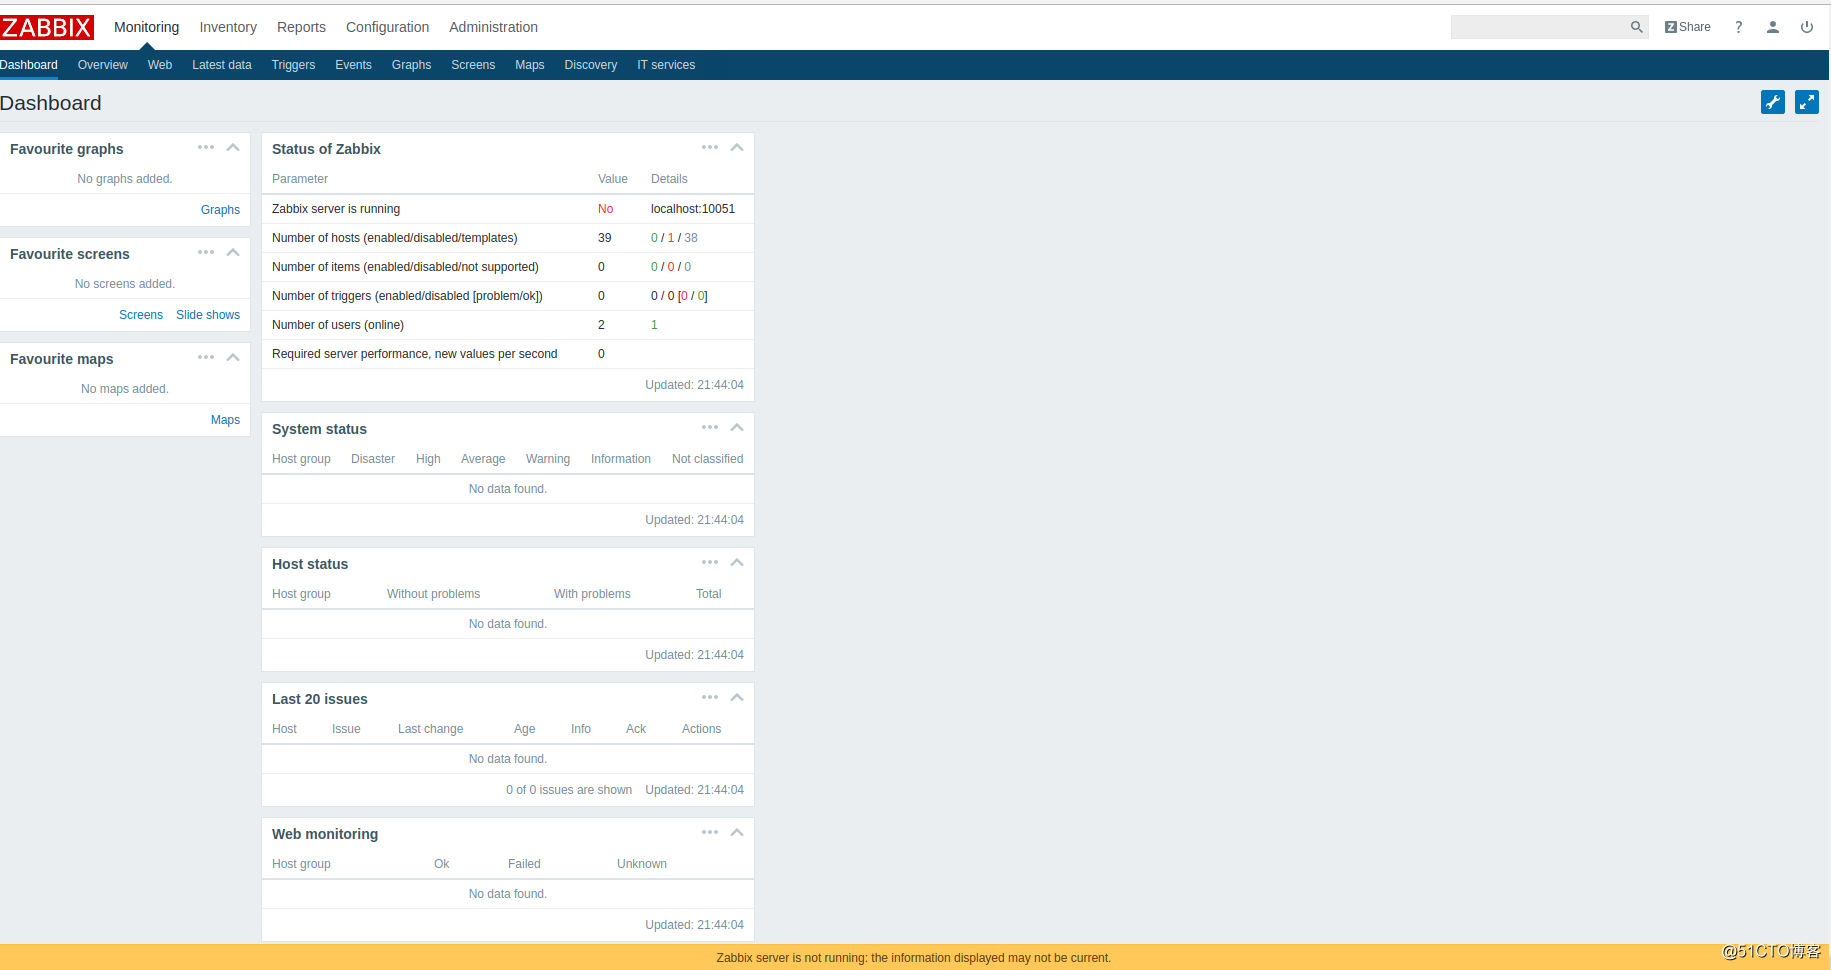The image size is (1831, 970).
Task: Open Favourite graphs options menu dots
Action: tap(206, 147)
